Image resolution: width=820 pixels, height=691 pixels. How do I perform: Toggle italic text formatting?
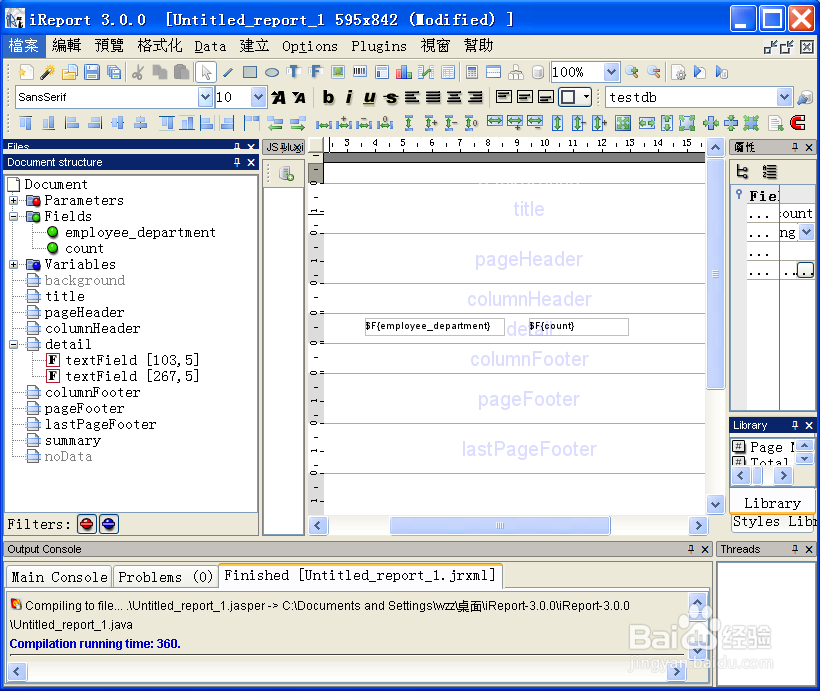(349, 97)
